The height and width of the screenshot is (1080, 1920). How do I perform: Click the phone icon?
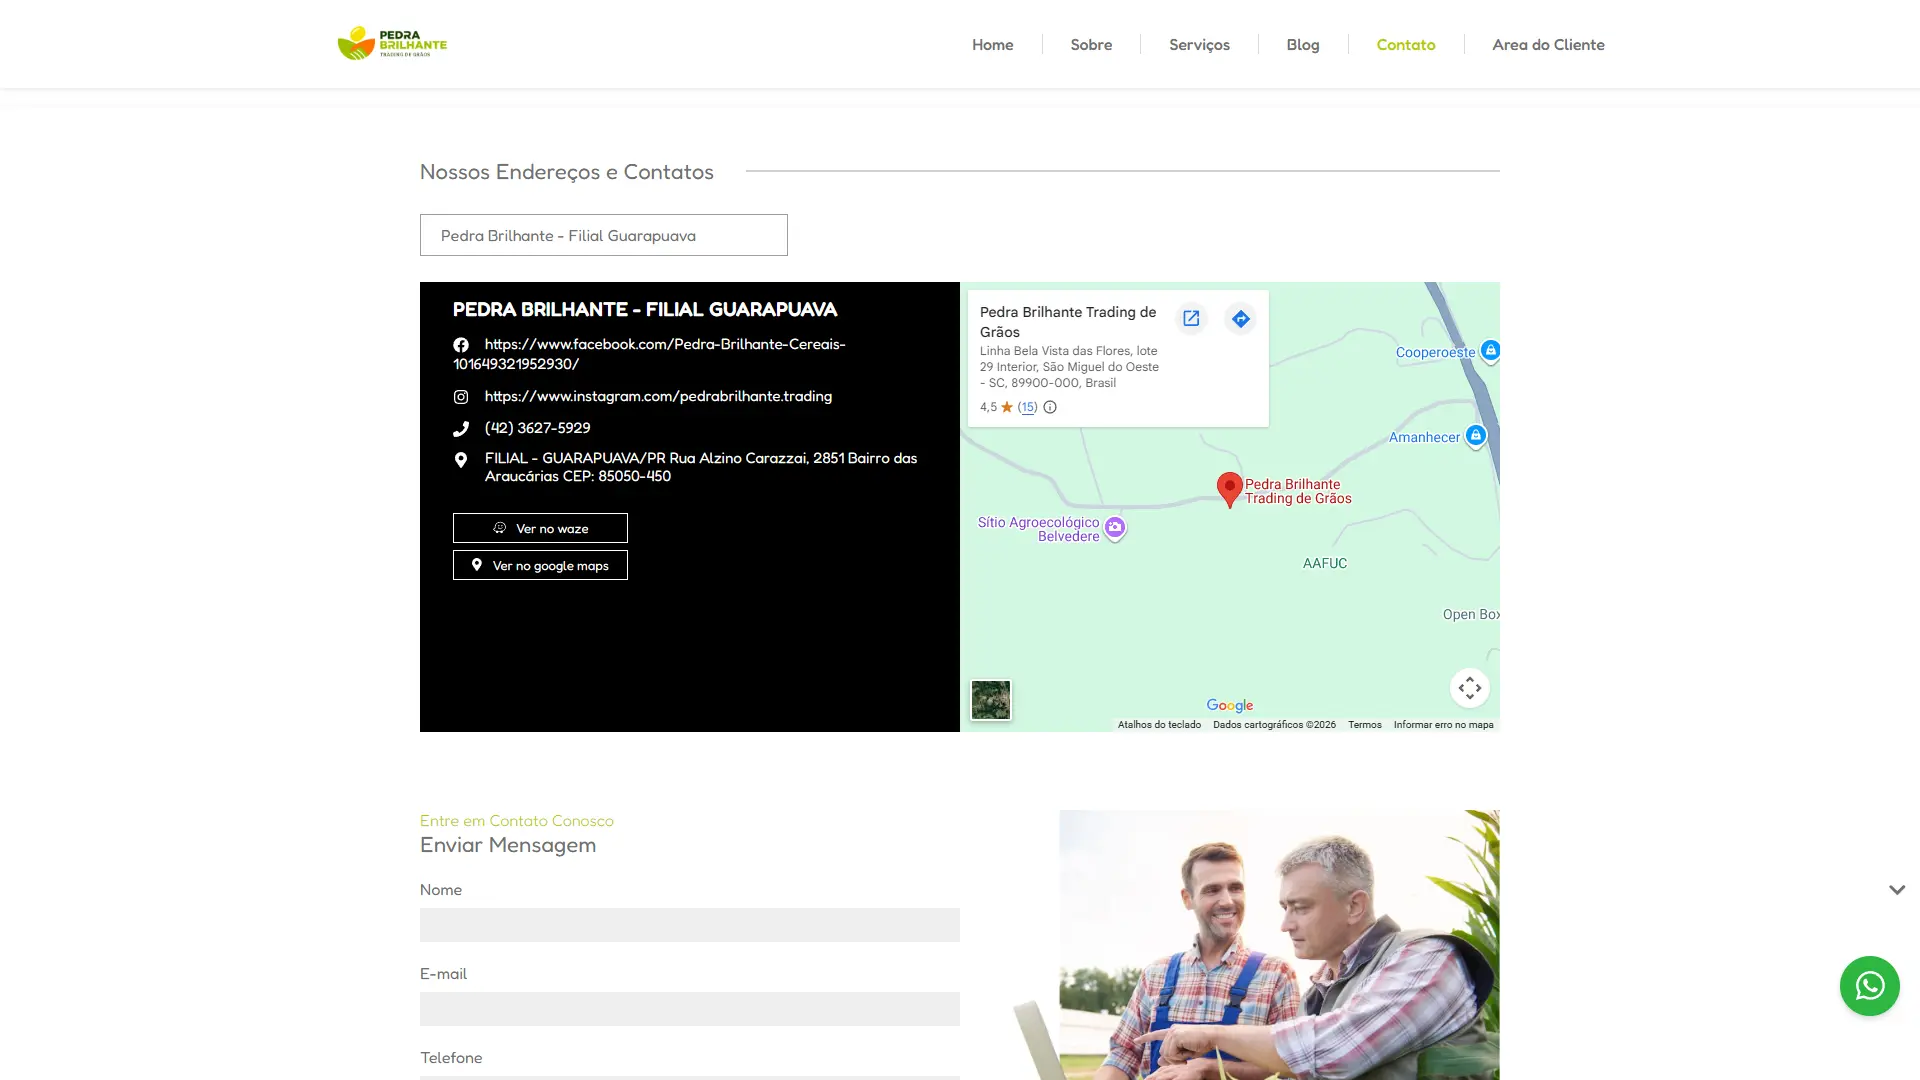pos(461,429)
